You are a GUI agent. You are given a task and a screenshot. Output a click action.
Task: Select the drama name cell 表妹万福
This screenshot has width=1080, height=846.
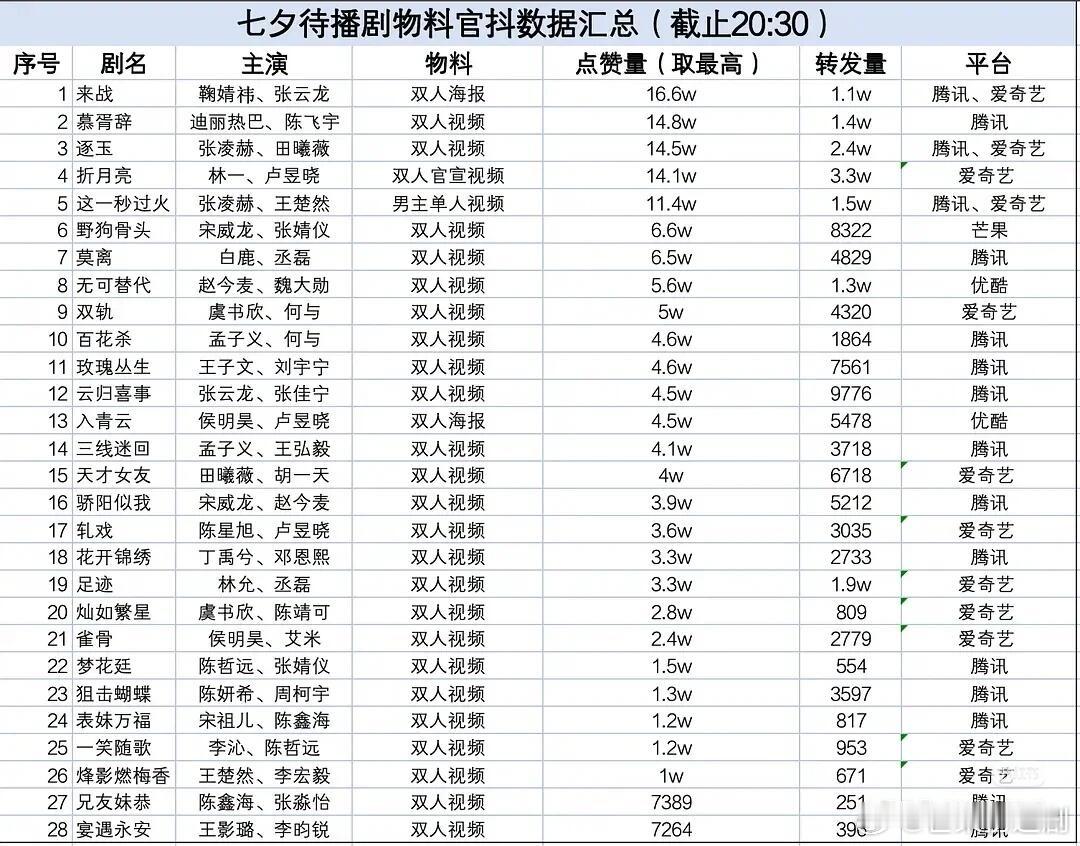pyautogui.click(x=123, y=721)
